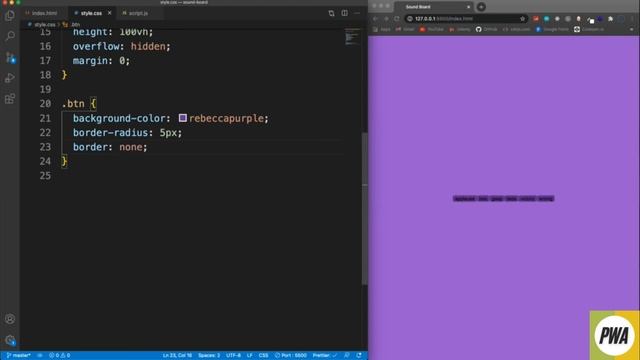The image size is (640, 360).
Task: Open a new browser tab
Action: click(x=481, y=7)
